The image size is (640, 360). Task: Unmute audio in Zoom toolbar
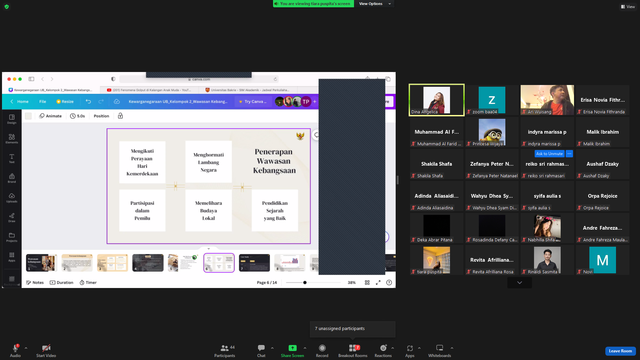point(15,350)
